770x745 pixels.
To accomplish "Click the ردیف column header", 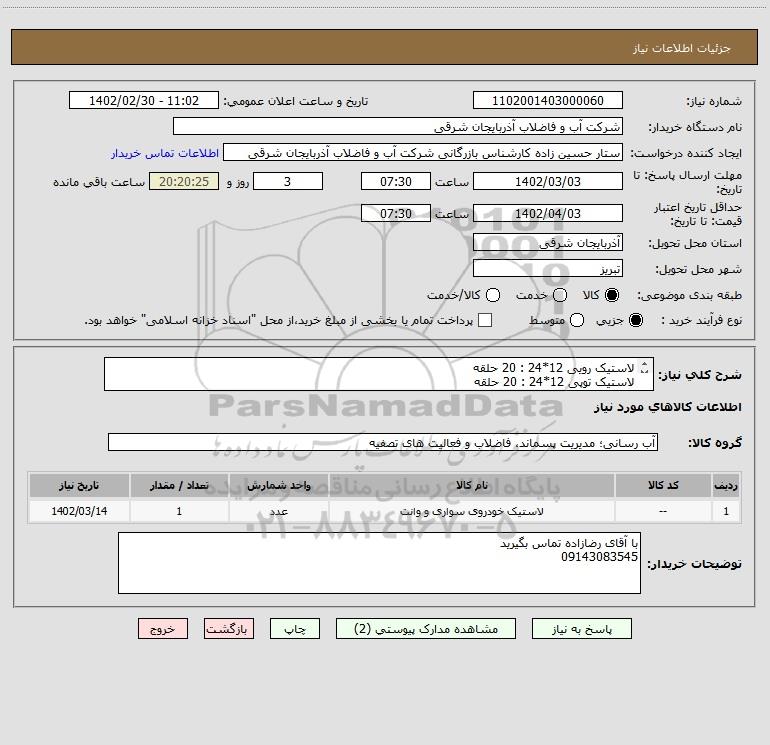I will click(x=726, y=485).
